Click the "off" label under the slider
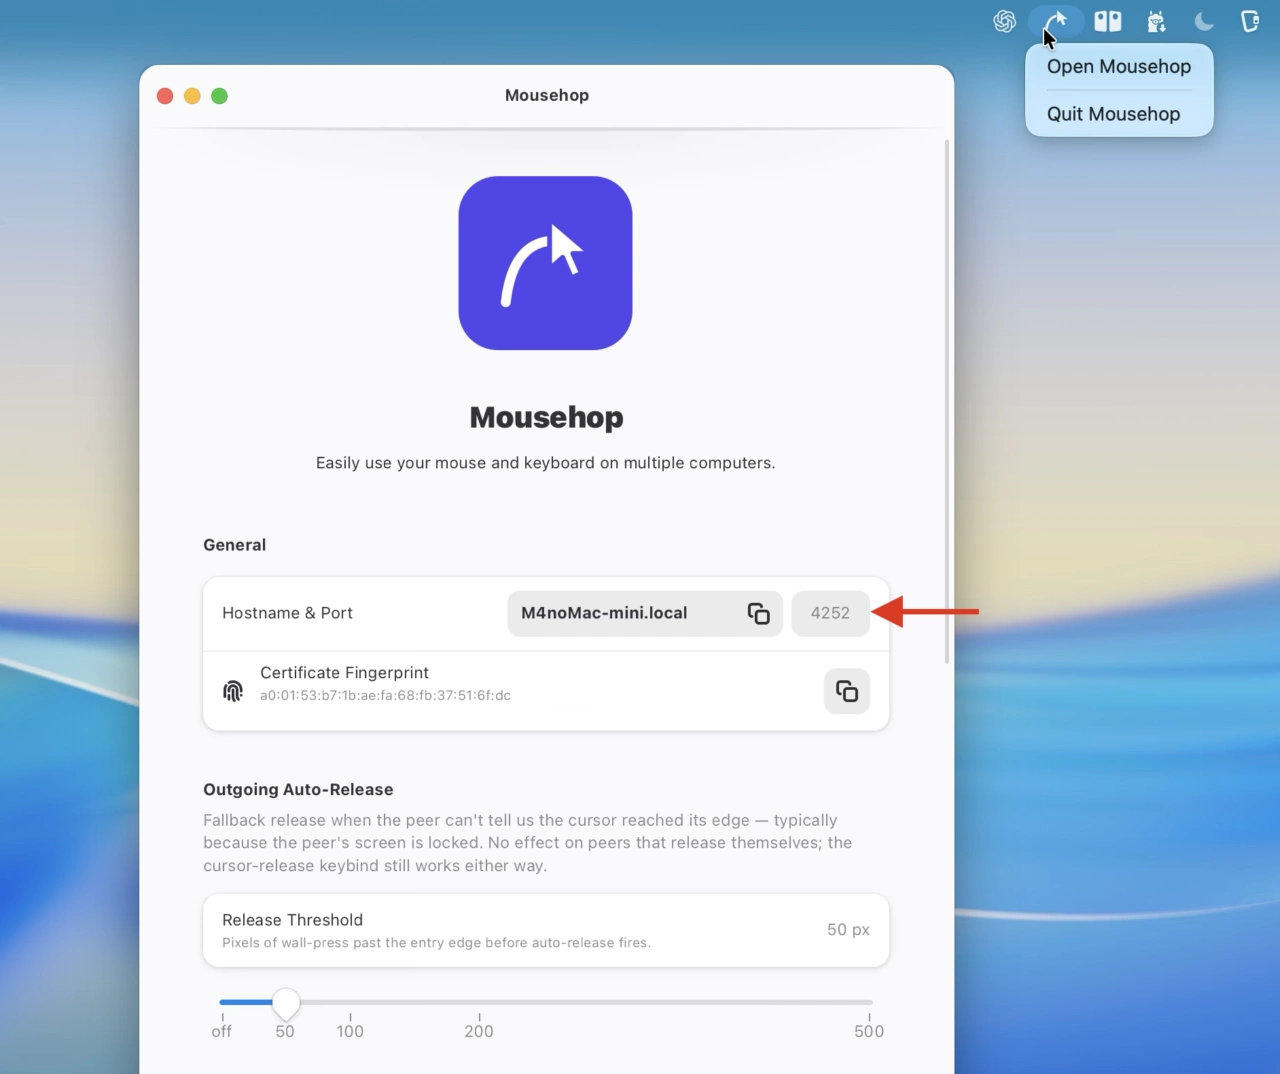This screenshot has width=1280, height=1074. coord(221,1031)
